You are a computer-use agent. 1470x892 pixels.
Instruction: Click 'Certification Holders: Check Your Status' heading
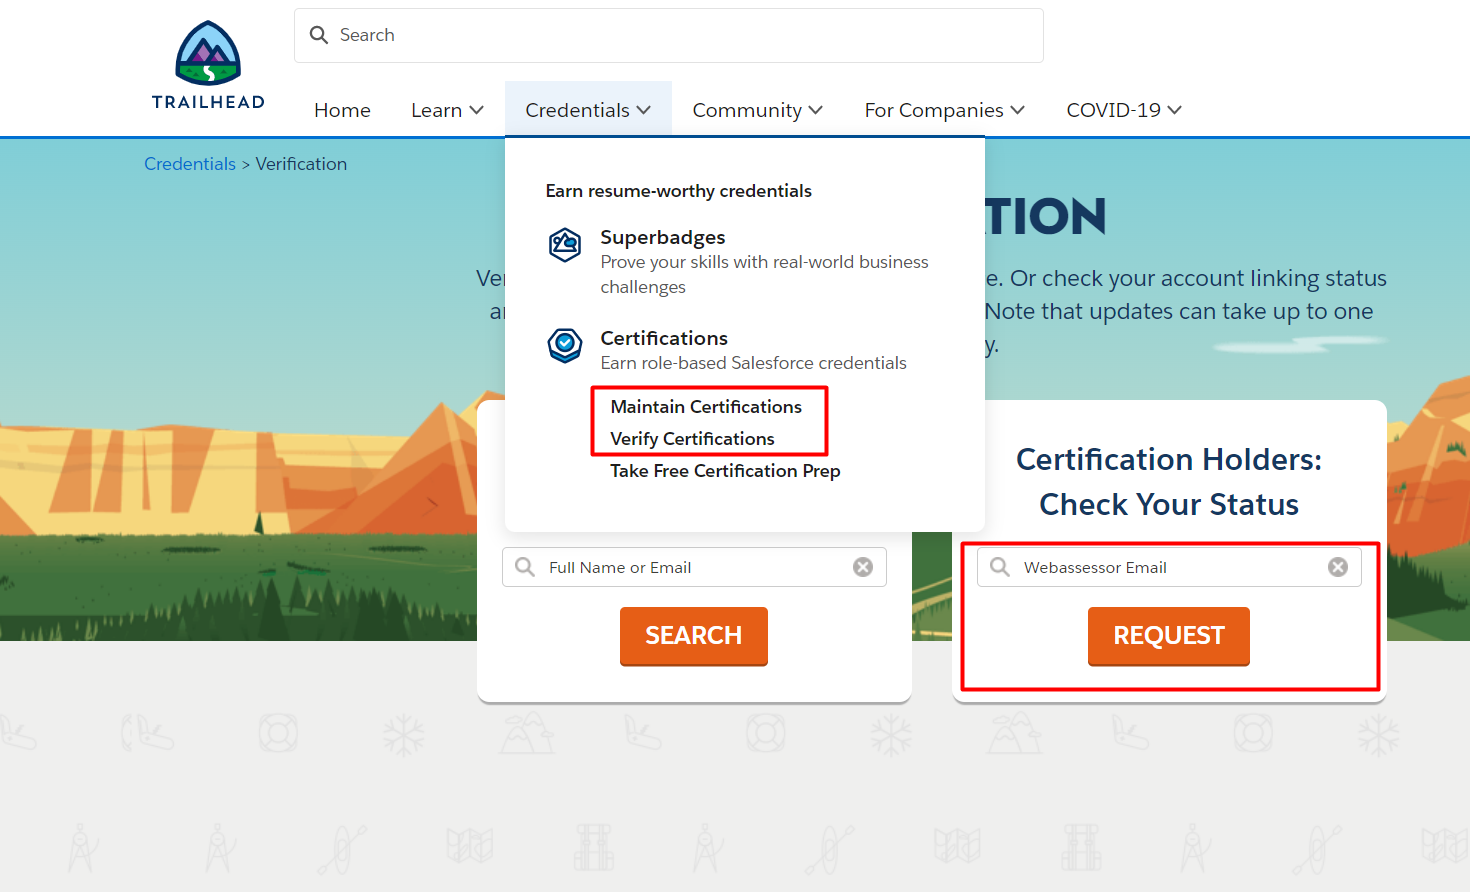point(1169,482)
